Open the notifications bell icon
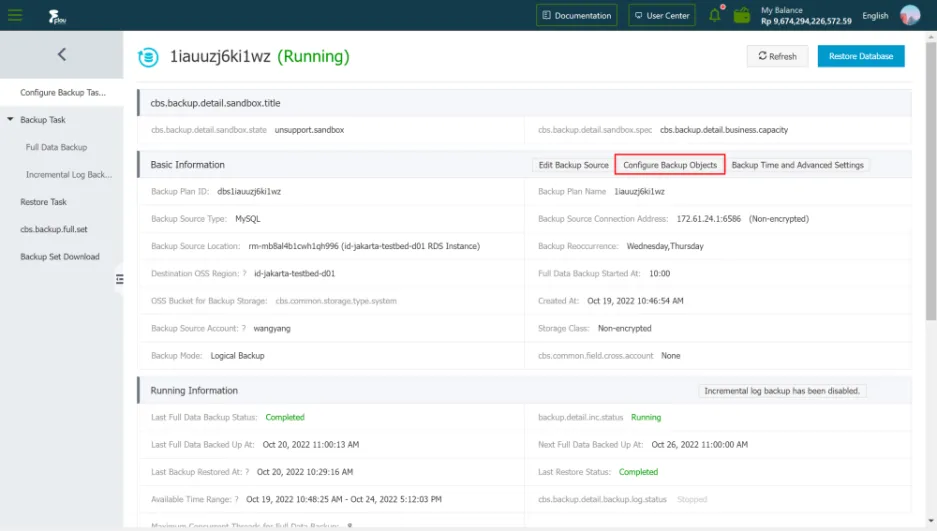Screen dimensions: 937x531 715,15
